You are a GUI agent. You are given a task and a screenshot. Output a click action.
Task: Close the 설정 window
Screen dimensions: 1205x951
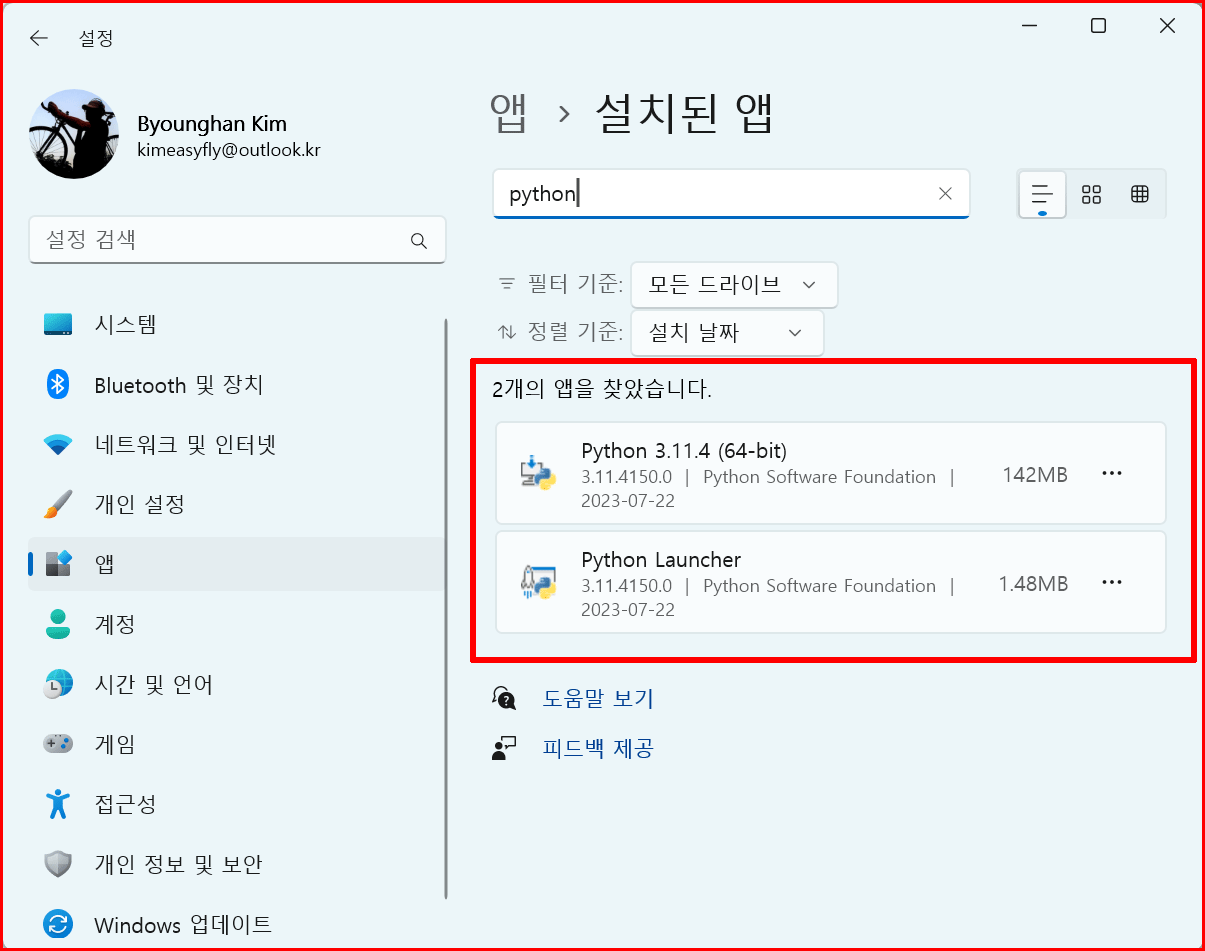(x=1167, y=27)
